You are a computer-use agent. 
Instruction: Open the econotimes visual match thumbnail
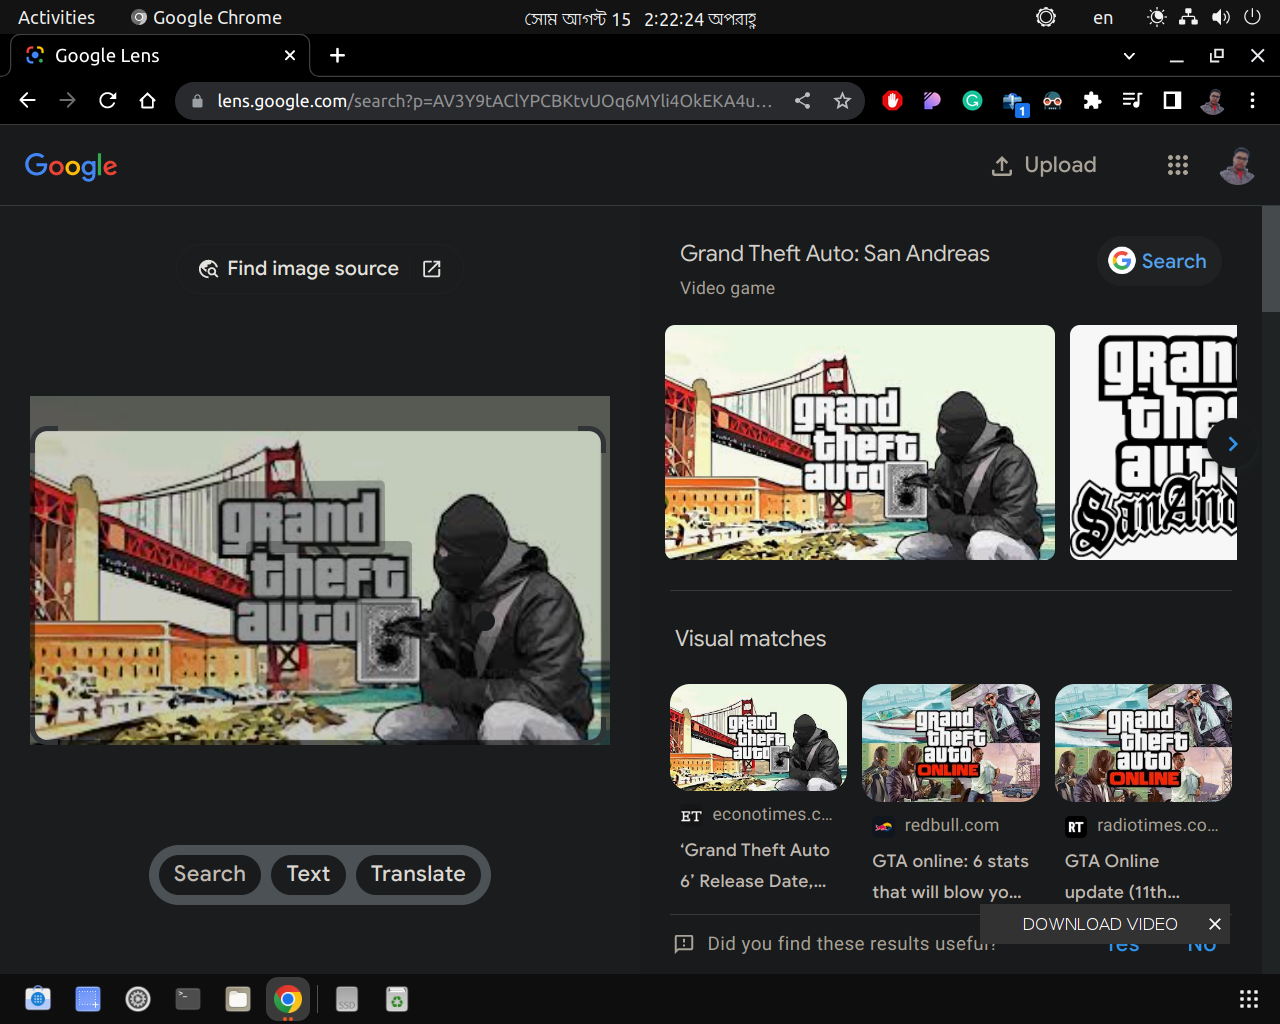click(x=758, y=738)
